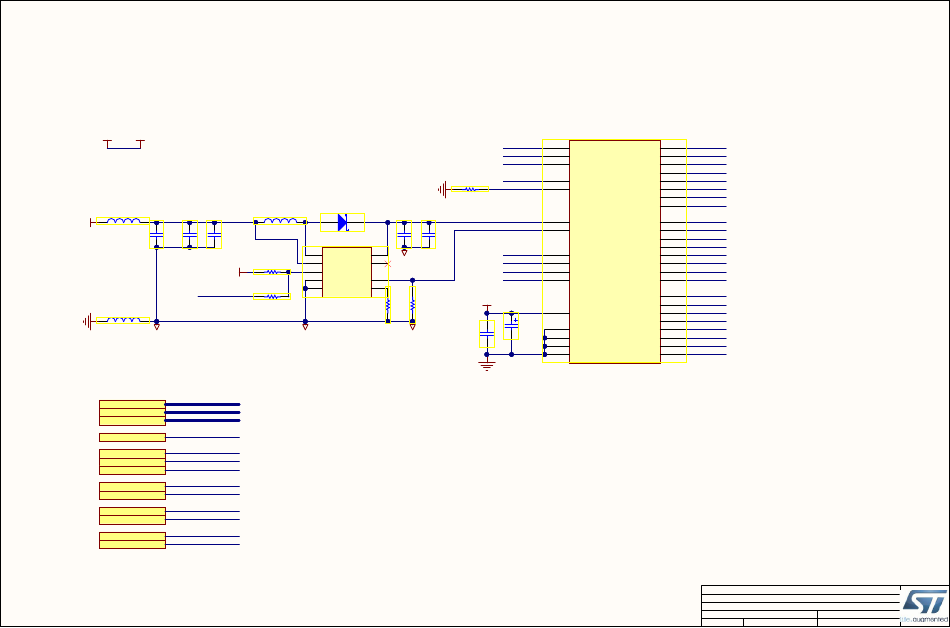Screen dimensions: 950x628
Task: Select the lower resistor left of the small IC
Action: coord(272,297)
